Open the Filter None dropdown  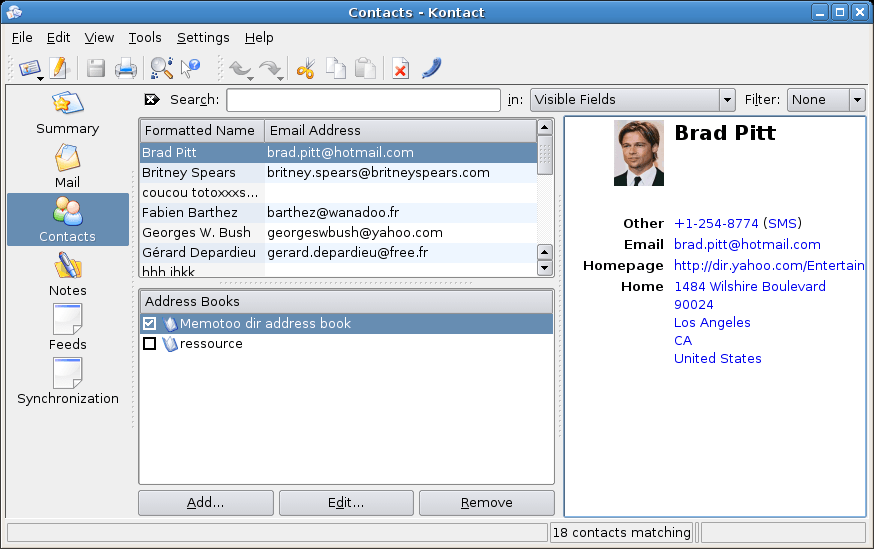point(826,100)
